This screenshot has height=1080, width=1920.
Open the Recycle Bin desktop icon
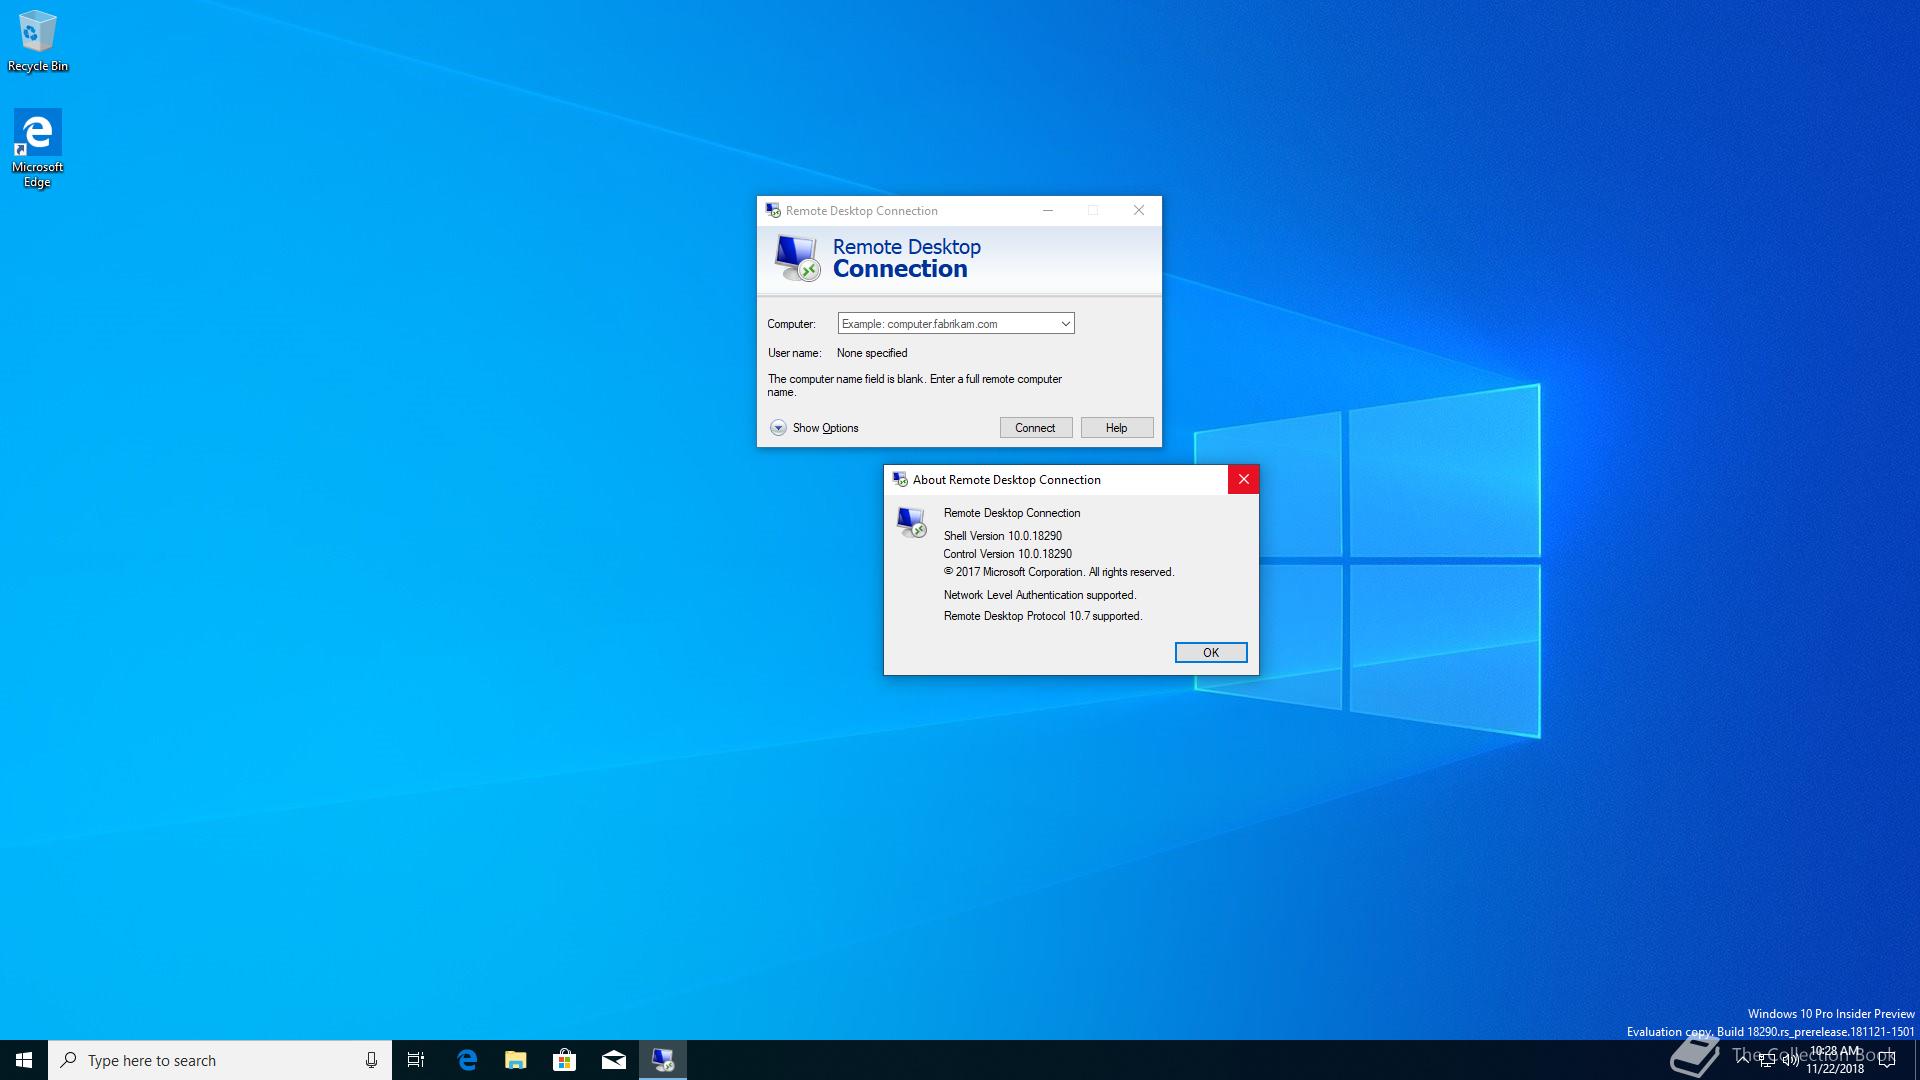tap(37, 40)
